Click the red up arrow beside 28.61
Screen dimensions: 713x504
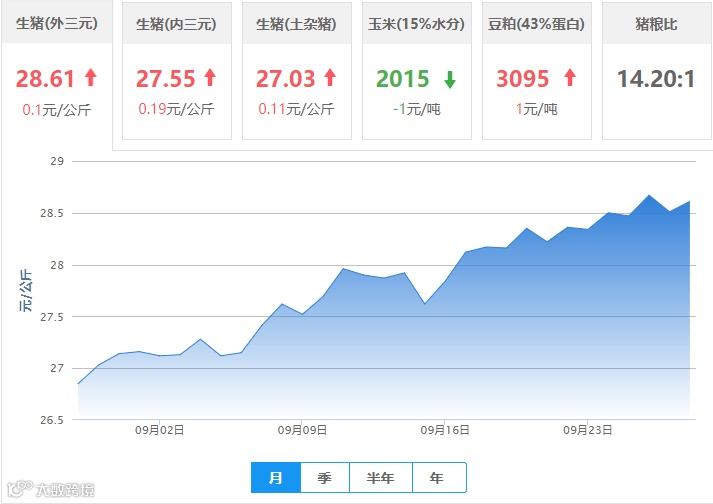91,77
